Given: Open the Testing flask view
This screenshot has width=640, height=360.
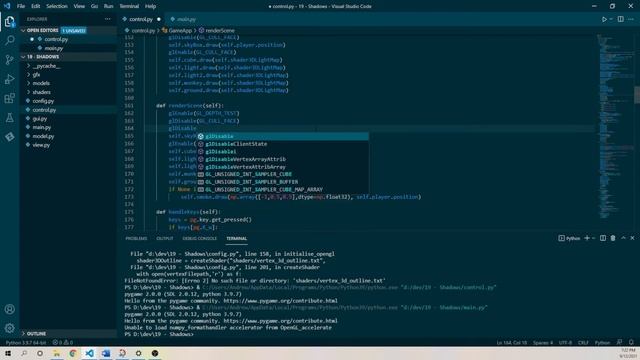Looking at the screenshot, I should 9,118.
